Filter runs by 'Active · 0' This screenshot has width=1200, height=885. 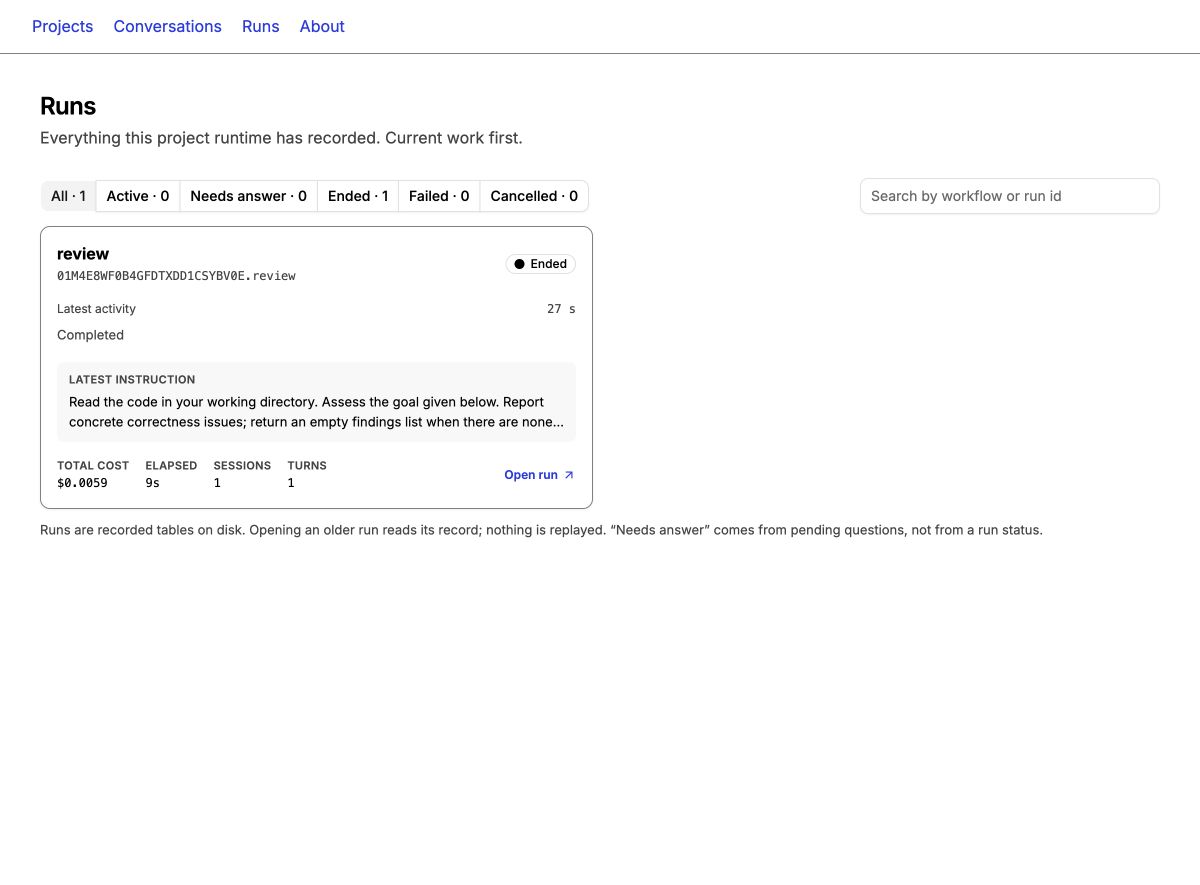pos(138,196)
